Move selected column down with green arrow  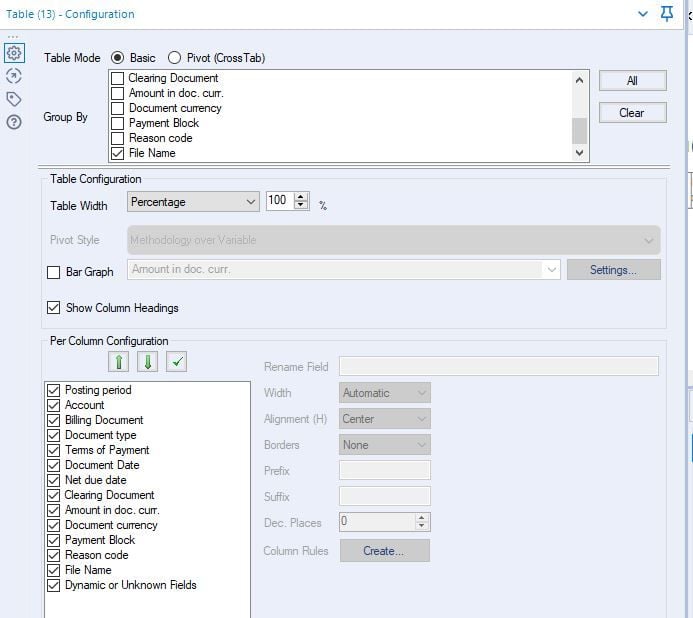pos(148,362)
